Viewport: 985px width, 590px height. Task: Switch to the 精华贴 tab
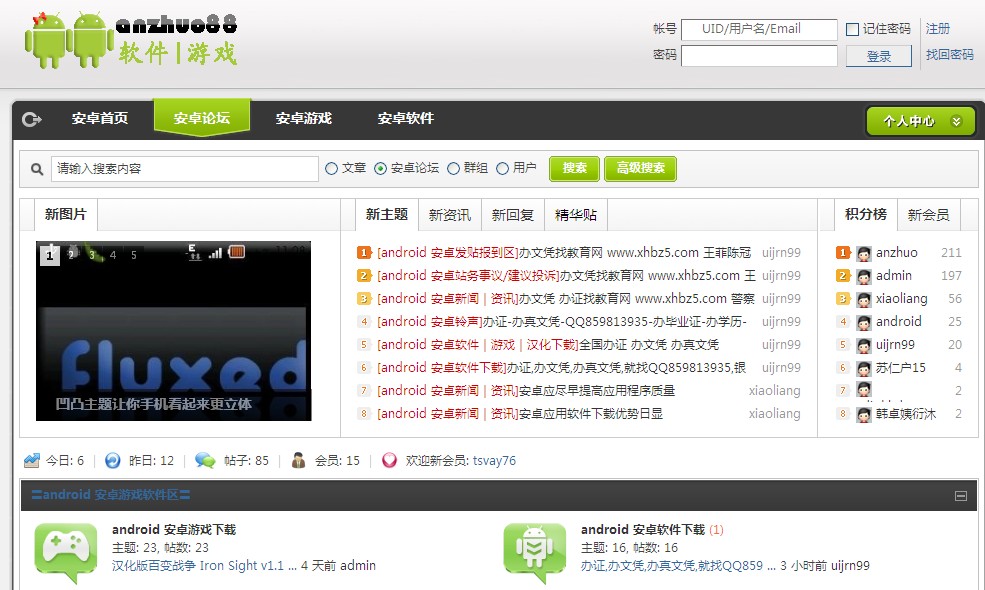(x=576, y=215)
